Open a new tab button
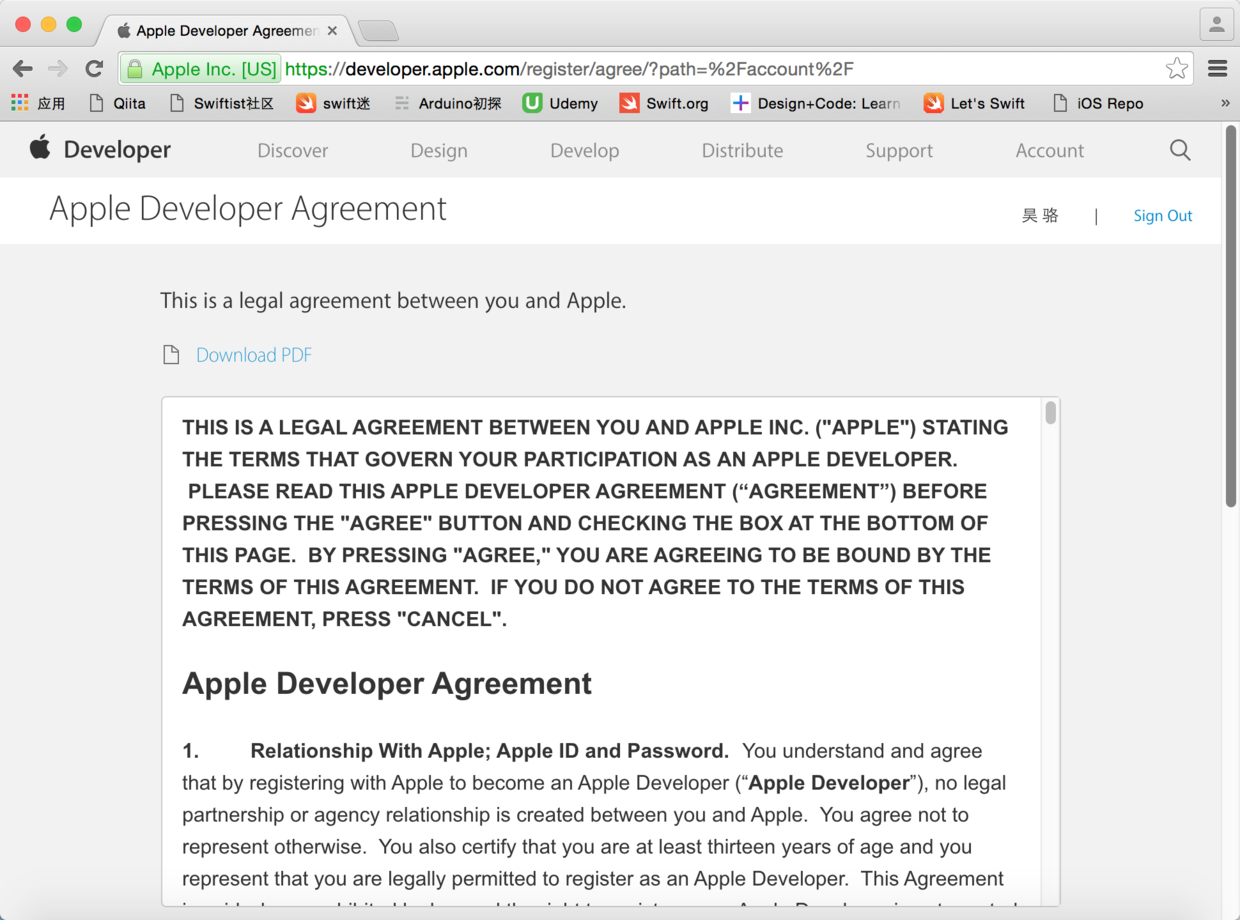This screenshot has width=1240, height=920. click(378, 31)
